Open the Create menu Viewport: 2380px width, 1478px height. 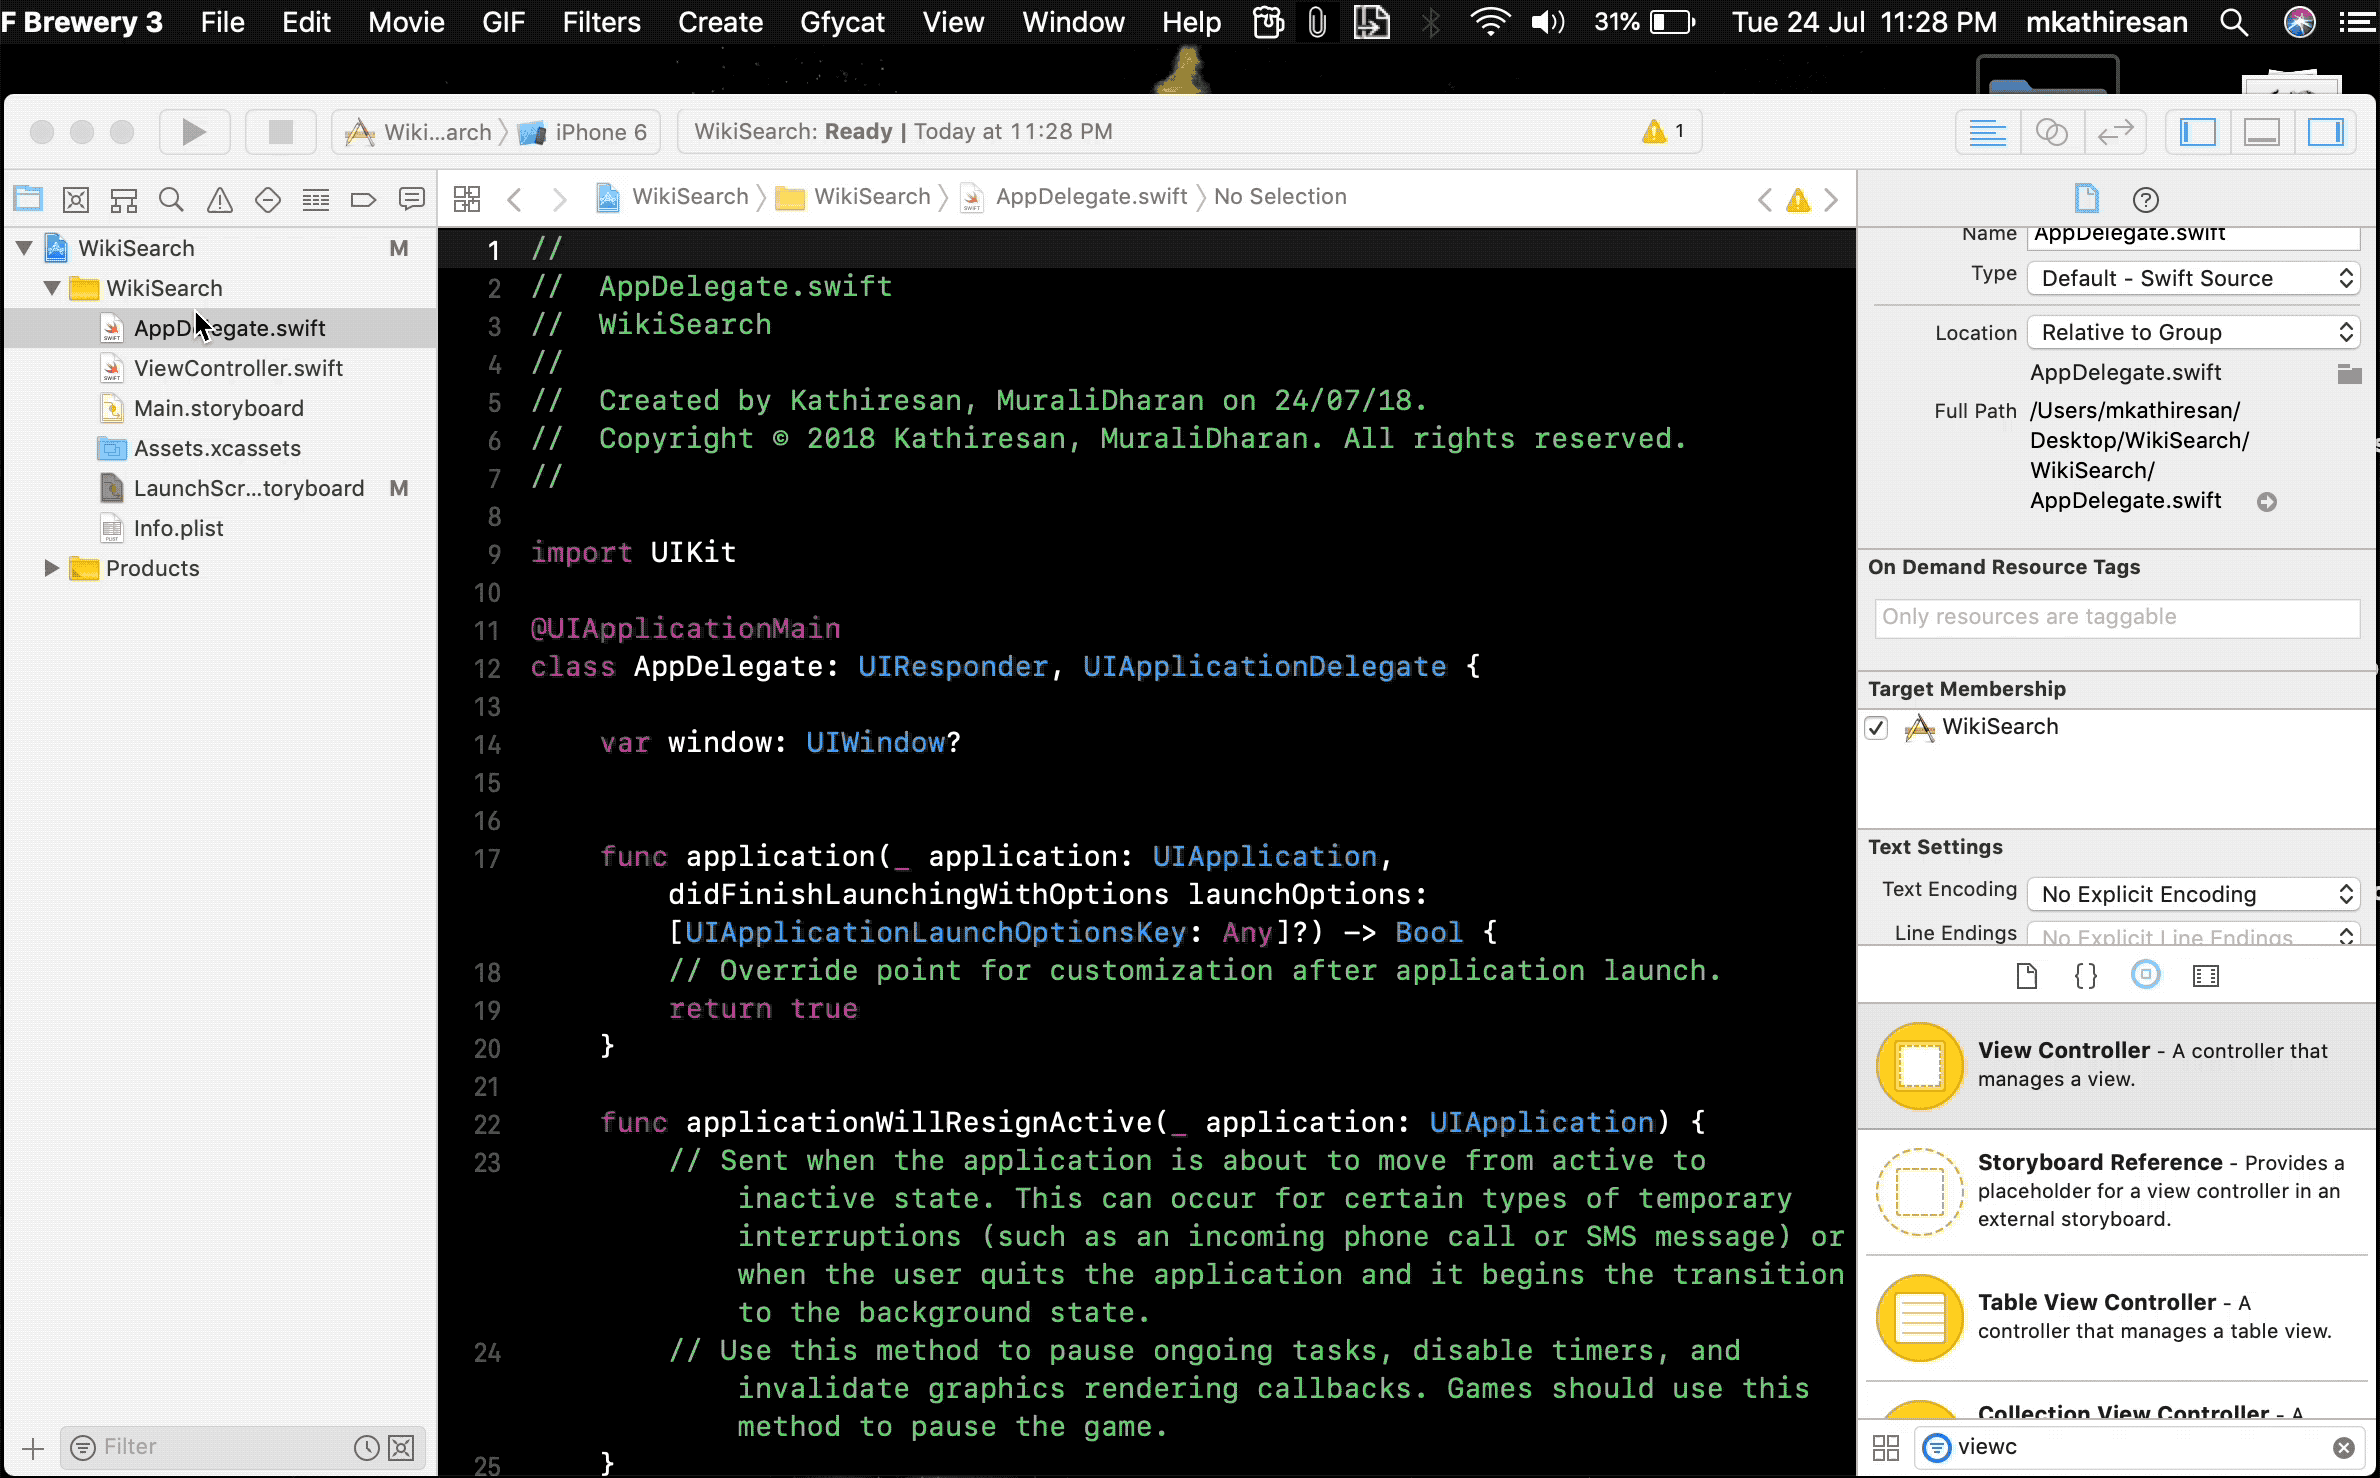(720, 22)
